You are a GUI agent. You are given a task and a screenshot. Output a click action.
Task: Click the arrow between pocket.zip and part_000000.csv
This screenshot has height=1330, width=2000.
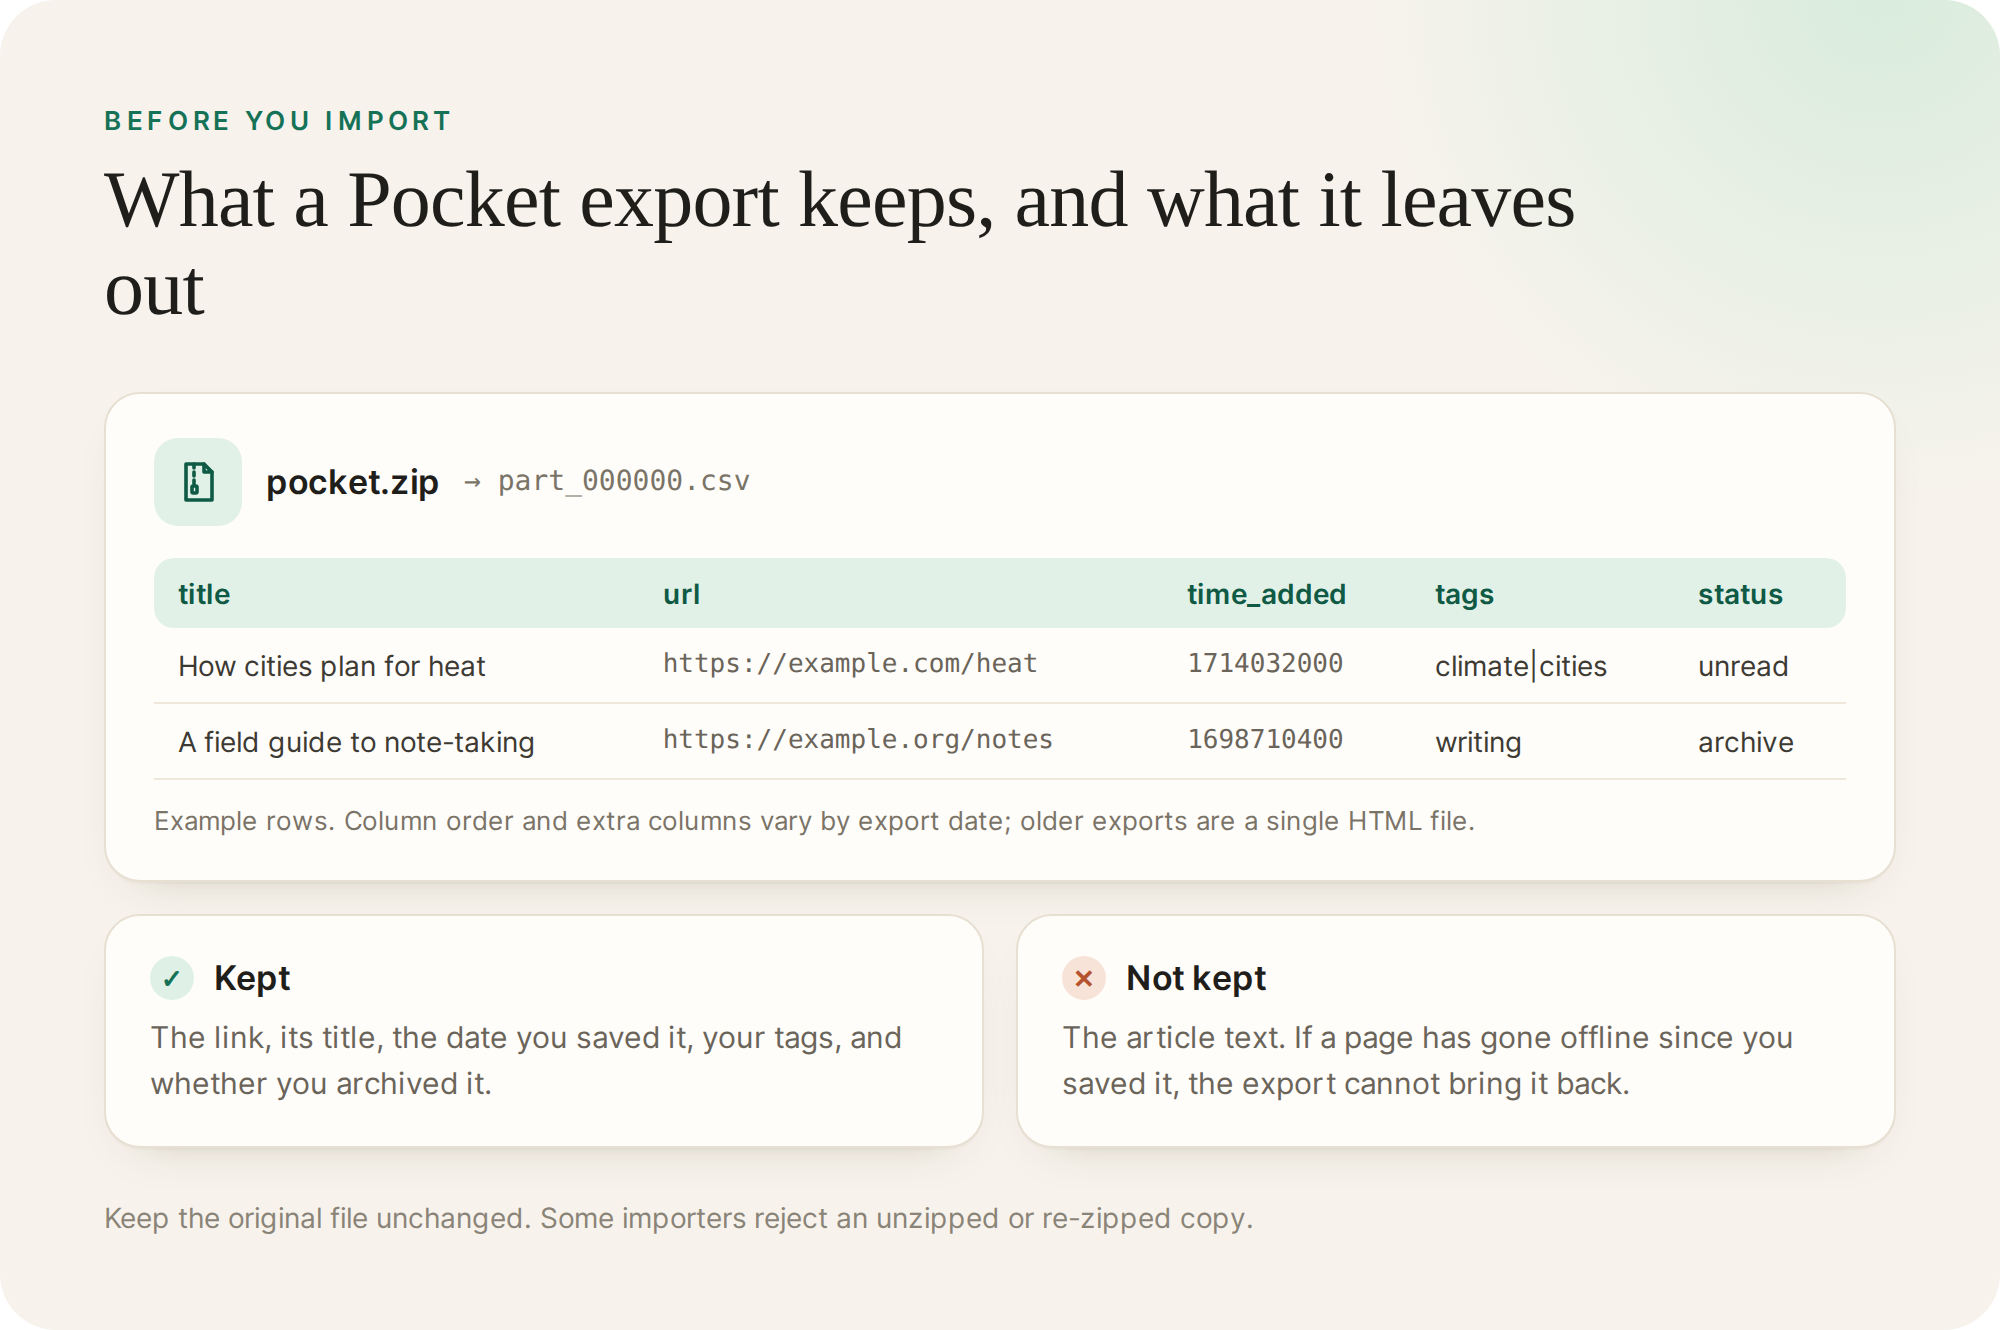[x=472, y=482]
